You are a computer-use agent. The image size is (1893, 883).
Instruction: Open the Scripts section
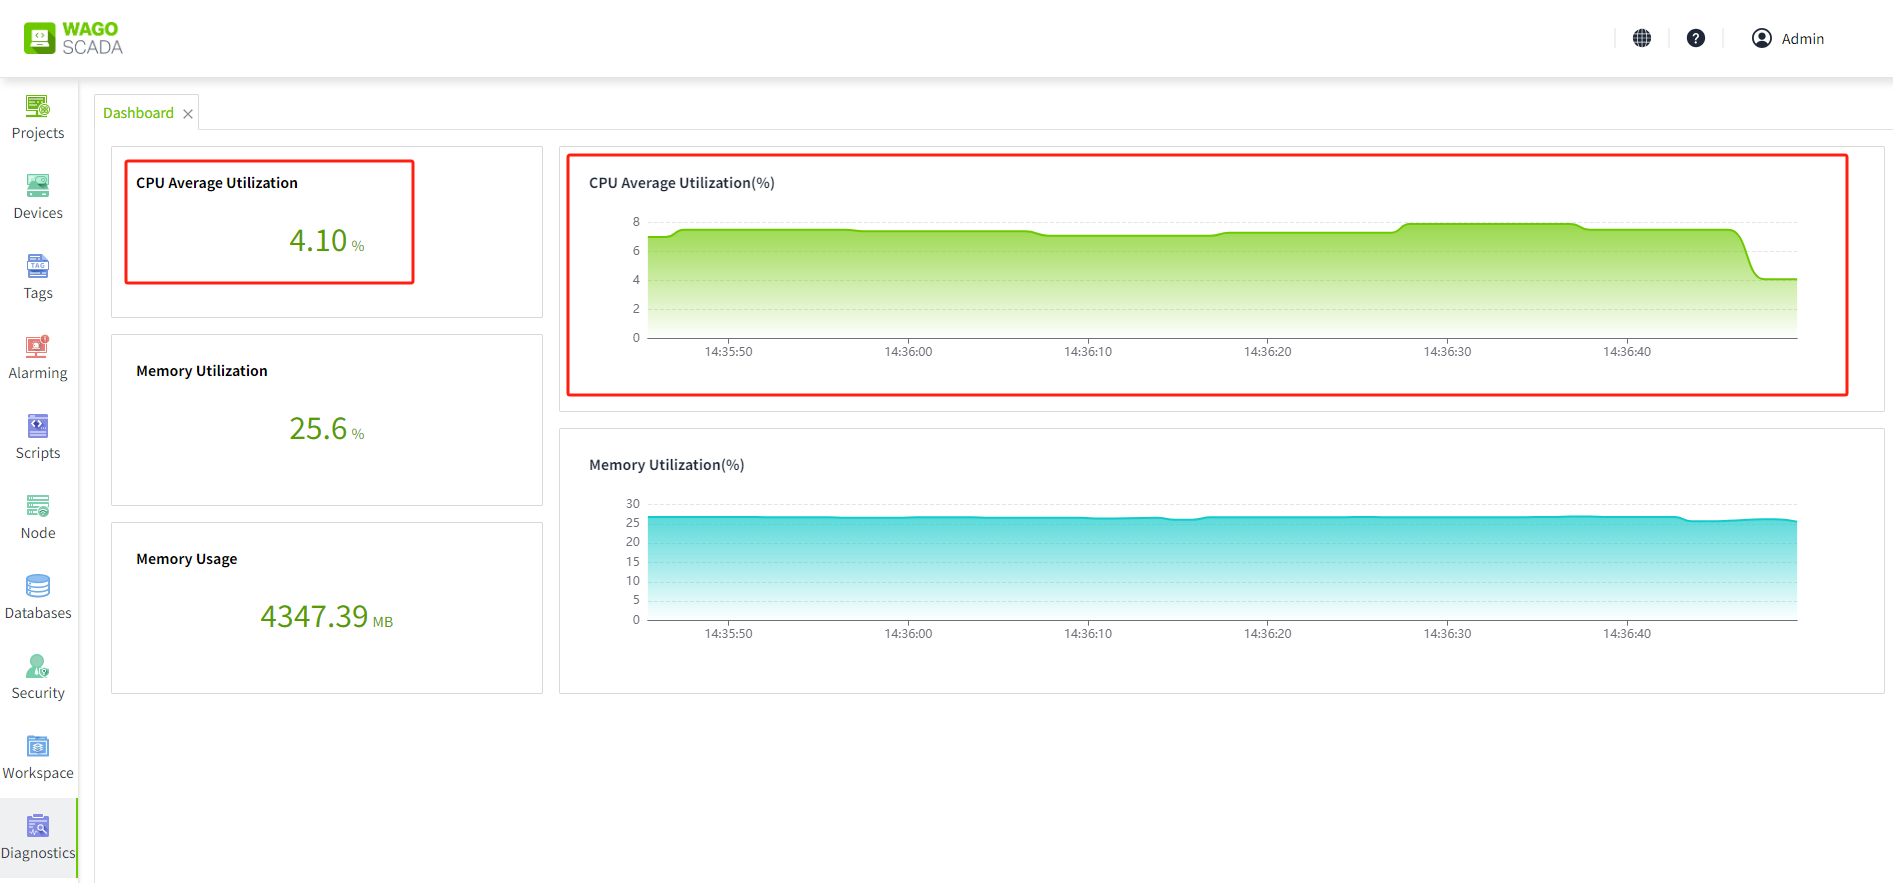pos(38,437)
